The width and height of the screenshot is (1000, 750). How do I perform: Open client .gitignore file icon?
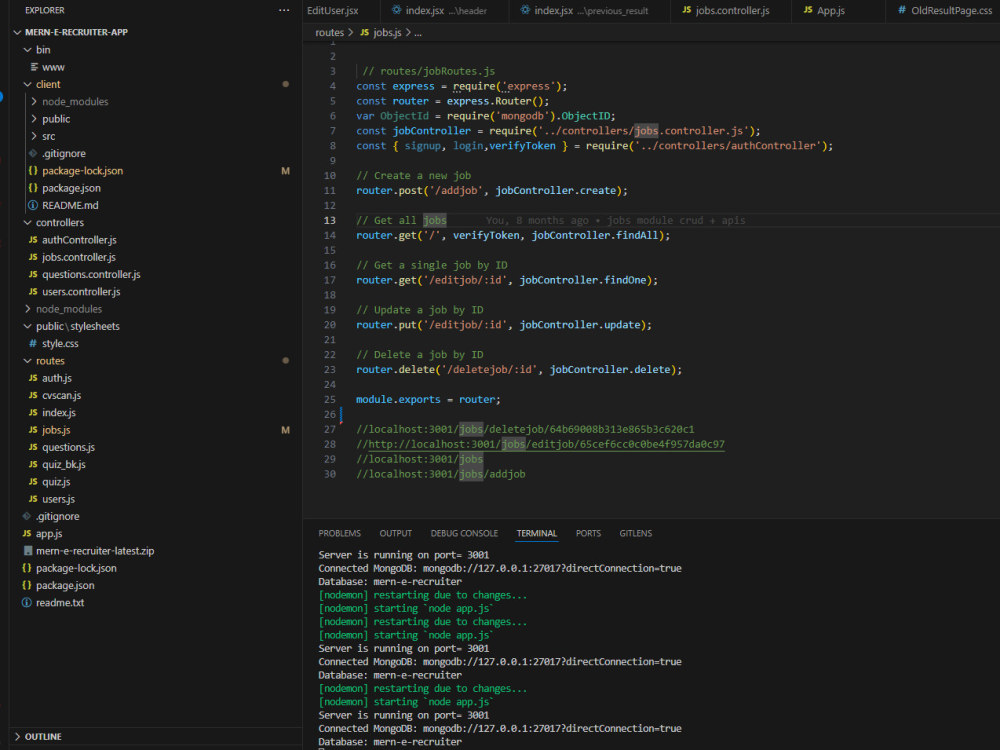[x=33, y=153]
